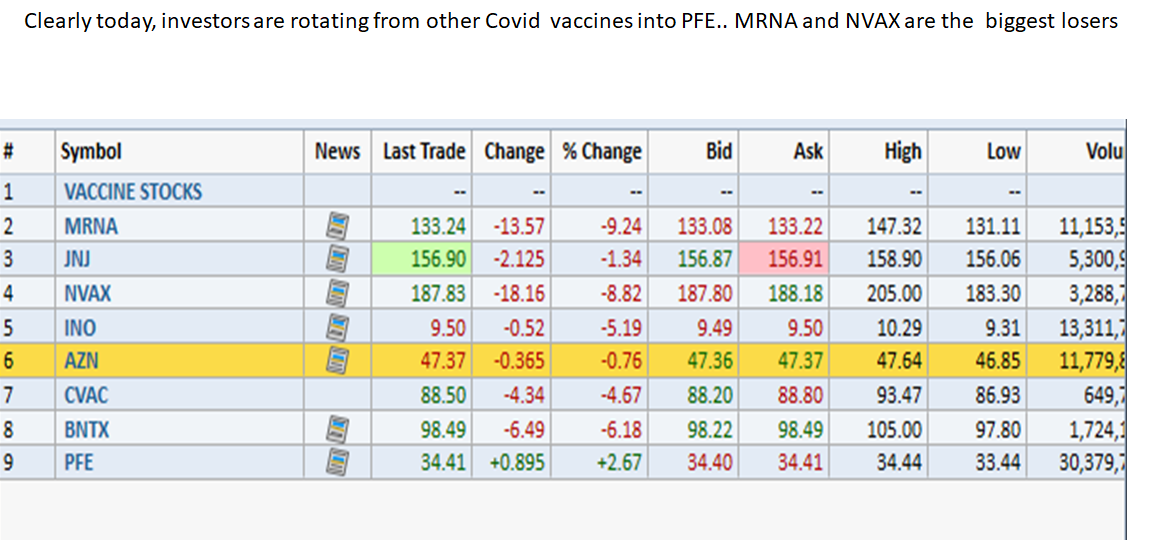
Task: Click the pink JNJ ask price 156.91
Action: pos(795,260)
